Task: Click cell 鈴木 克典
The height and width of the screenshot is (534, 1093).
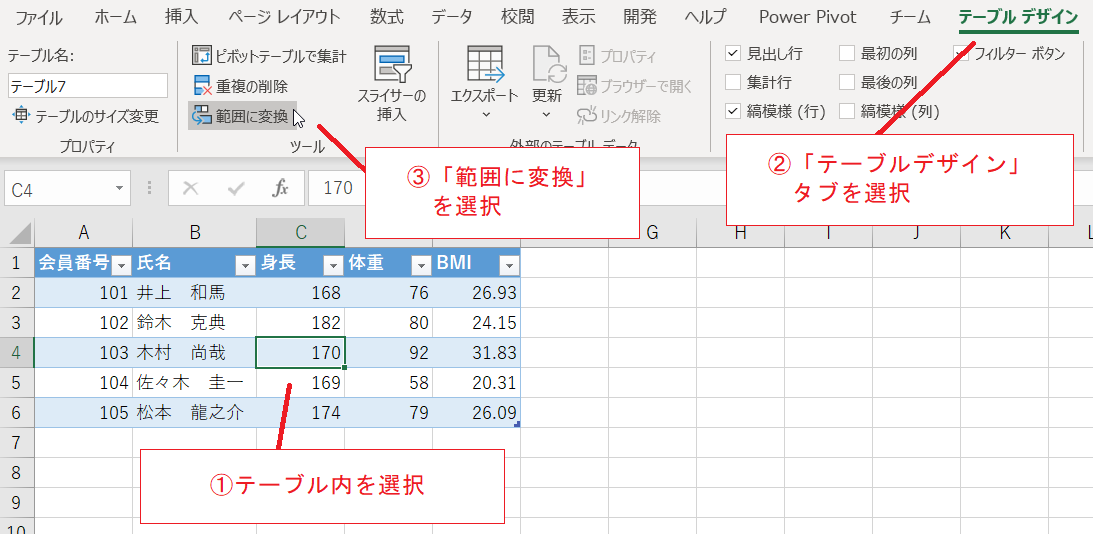Action: (x=194, y=323)
